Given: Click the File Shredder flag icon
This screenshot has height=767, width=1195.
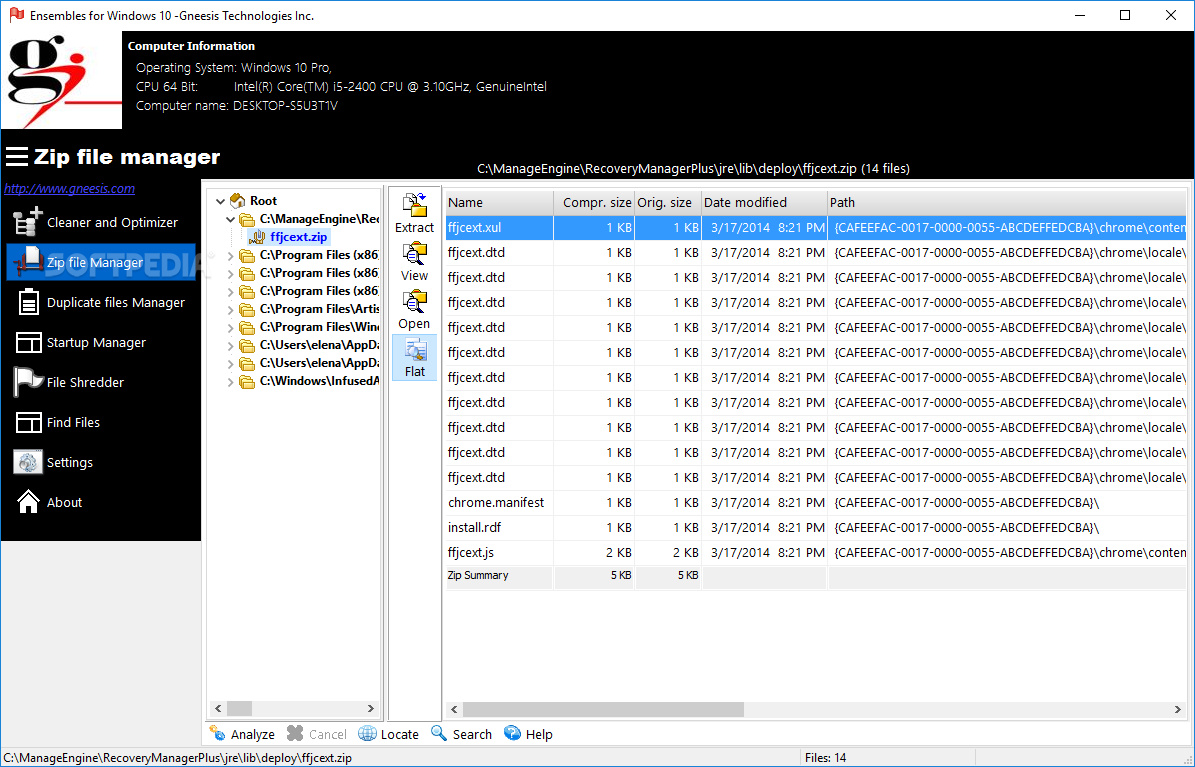Looking at the screenshot, I should [x=28, y=382].
